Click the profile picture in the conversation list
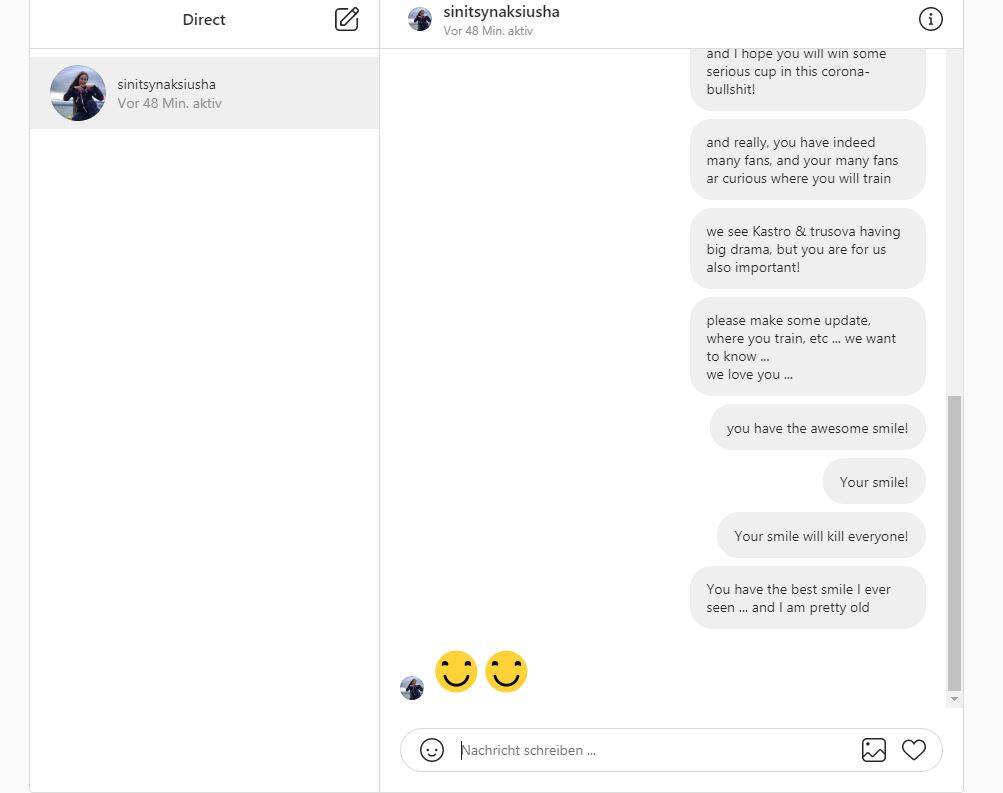Viewport: 1003px width, 793px height. point(78,93)
